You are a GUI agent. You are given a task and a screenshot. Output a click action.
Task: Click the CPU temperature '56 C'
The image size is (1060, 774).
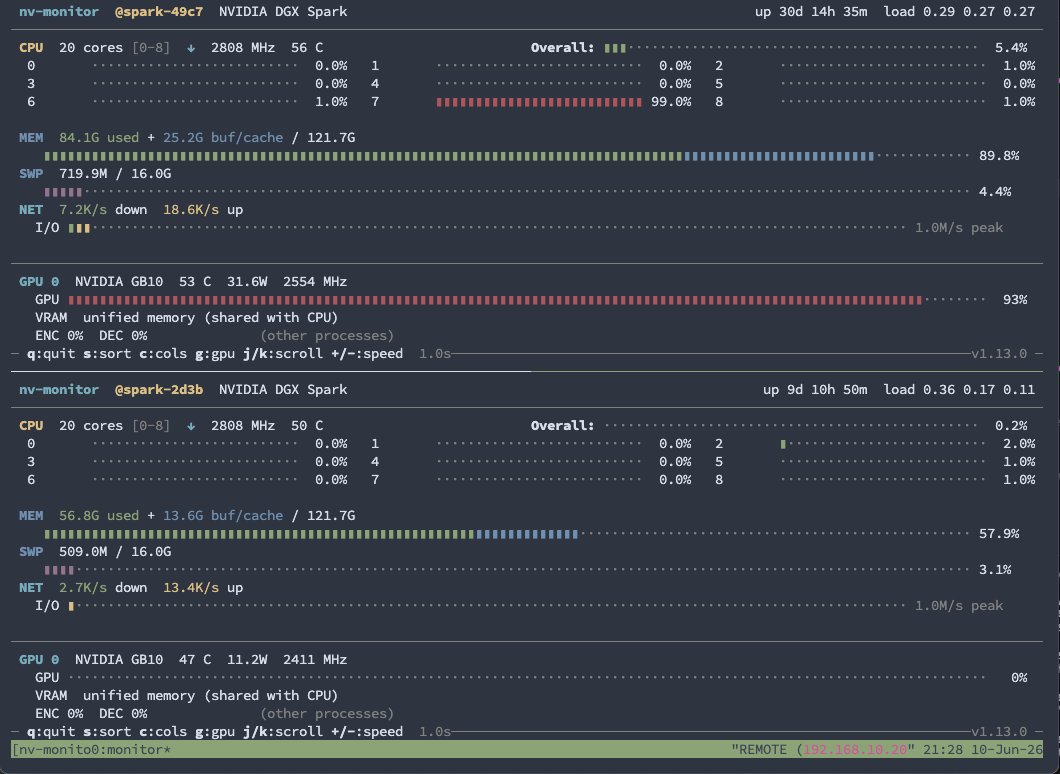tap(307, 48)
